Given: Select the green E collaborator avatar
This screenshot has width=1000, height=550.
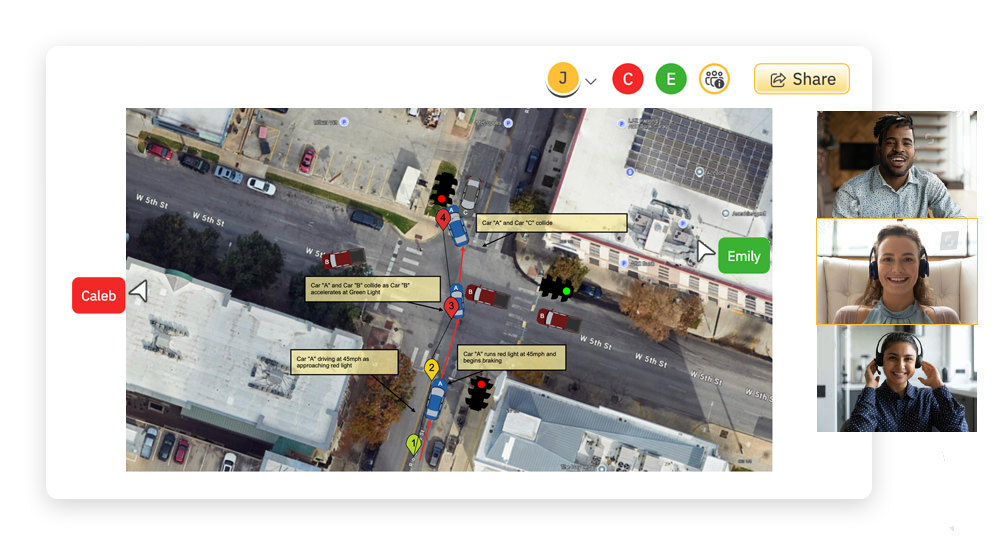Looking at the screenshot, I should 671,79.
